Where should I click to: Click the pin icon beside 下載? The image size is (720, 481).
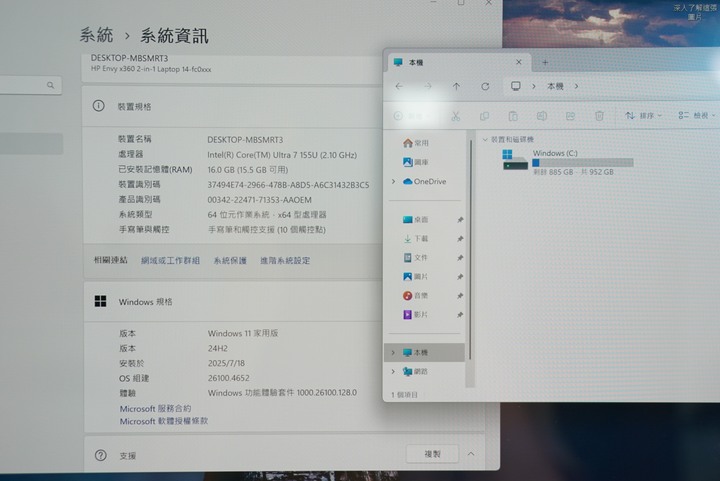tap(460, 239)
